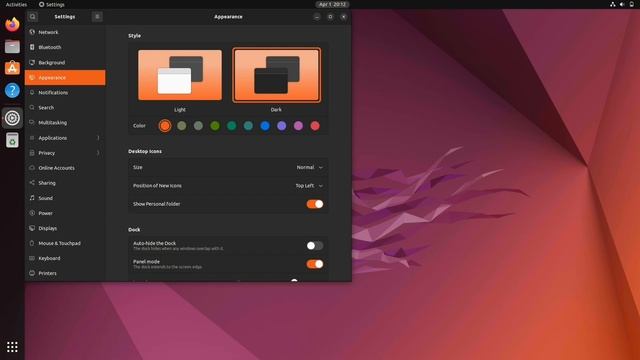Open Firefox from the dock
The width and height of the screenshot is (640, 360).
(12, 24)
